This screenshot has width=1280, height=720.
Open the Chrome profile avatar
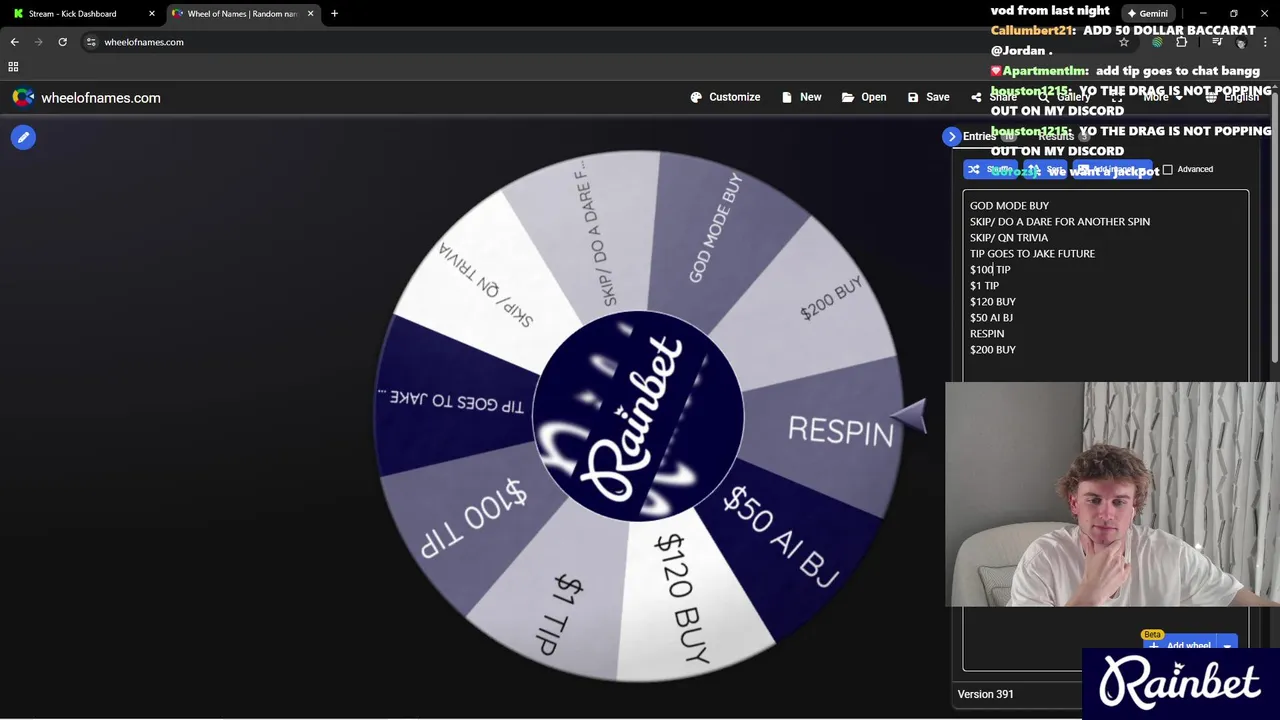pyautogui.click(x=1241, y=42)
